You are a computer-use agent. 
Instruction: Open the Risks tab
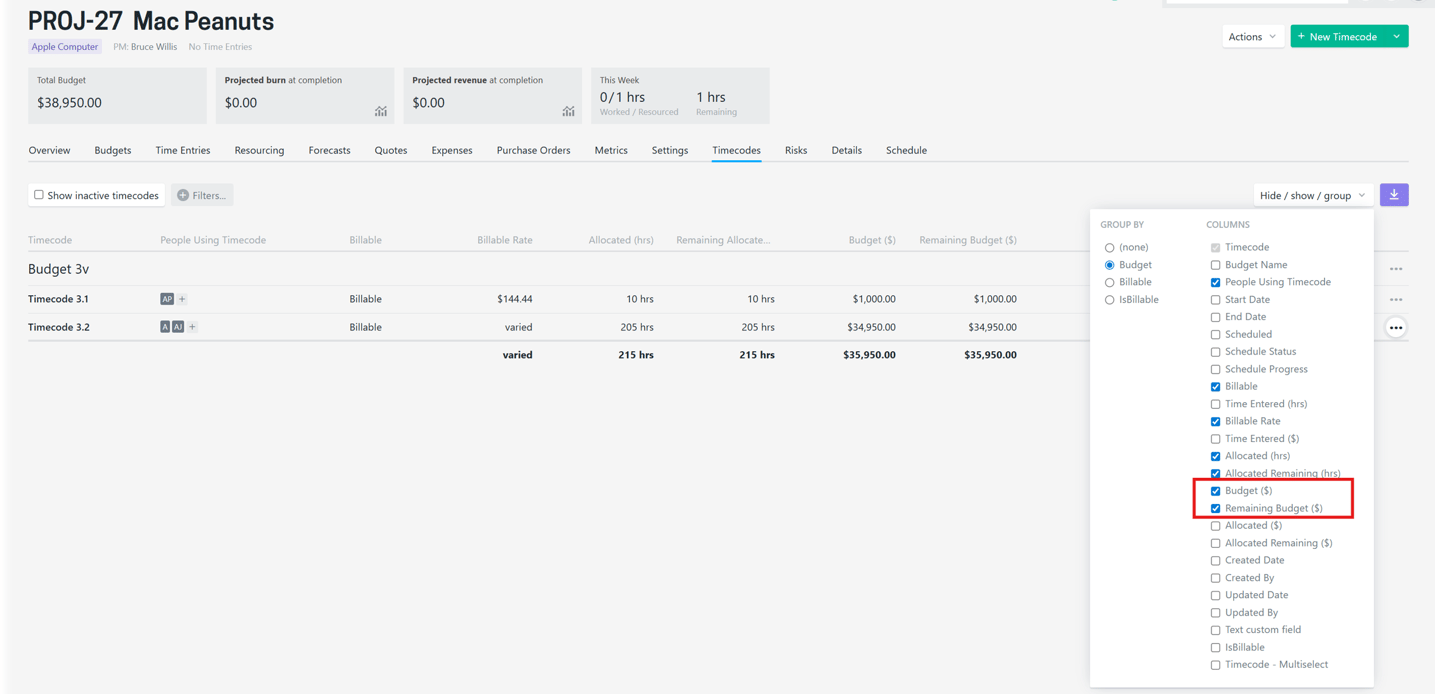(x=796, y=150)
